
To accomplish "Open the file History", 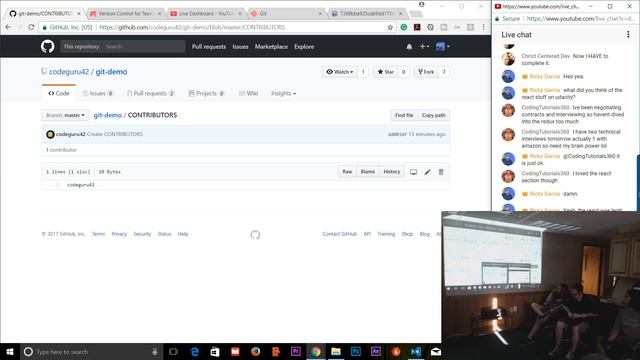I will click(x=391, y=172).
